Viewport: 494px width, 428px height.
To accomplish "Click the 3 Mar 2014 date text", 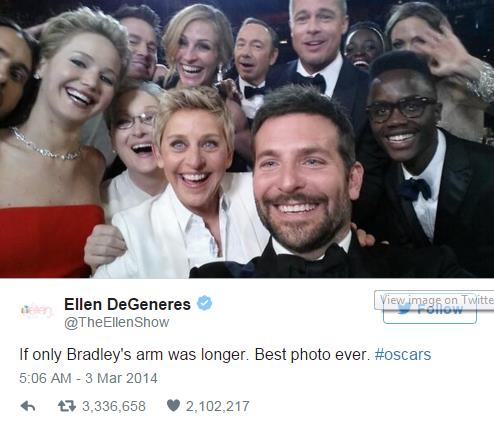I will [121, 378].
